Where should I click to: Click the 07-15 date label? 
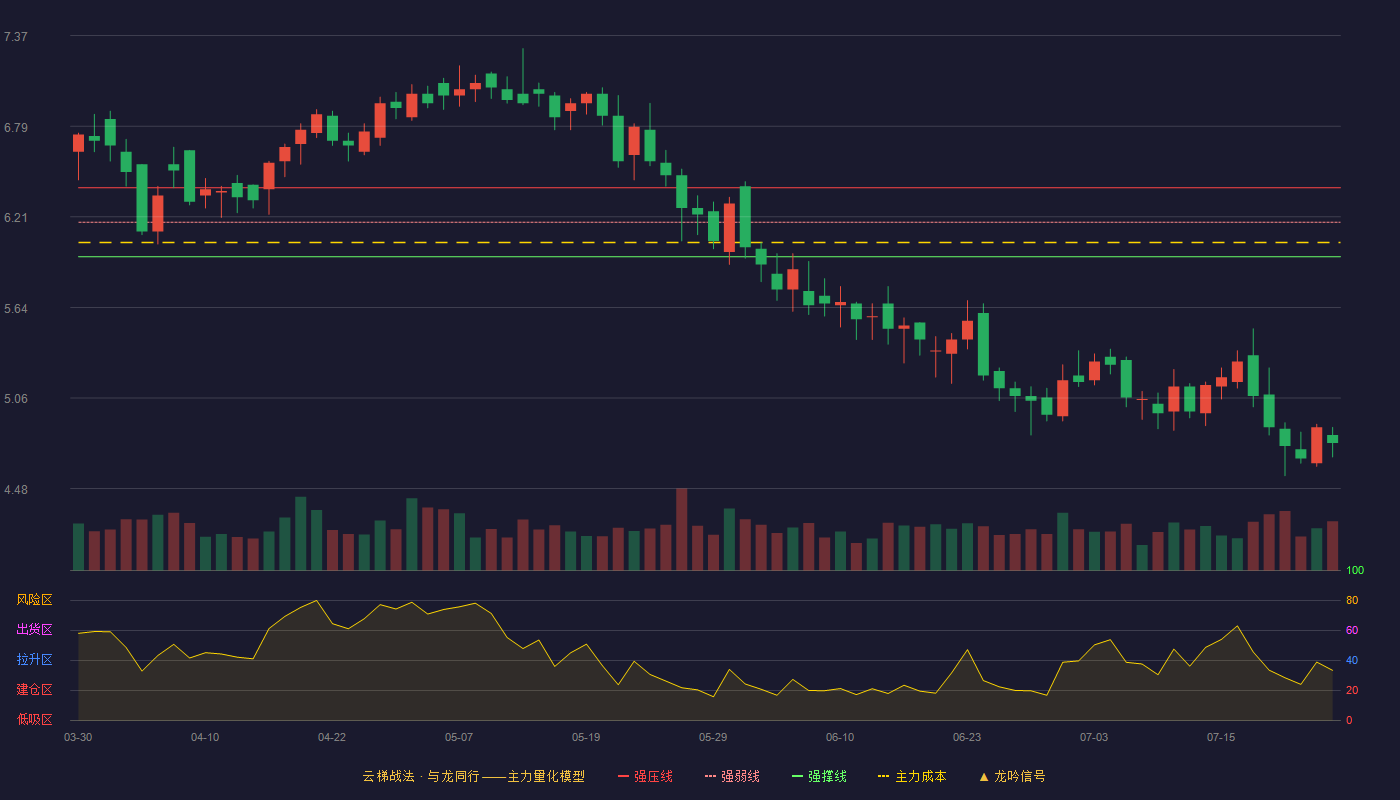coord(1221,737)
